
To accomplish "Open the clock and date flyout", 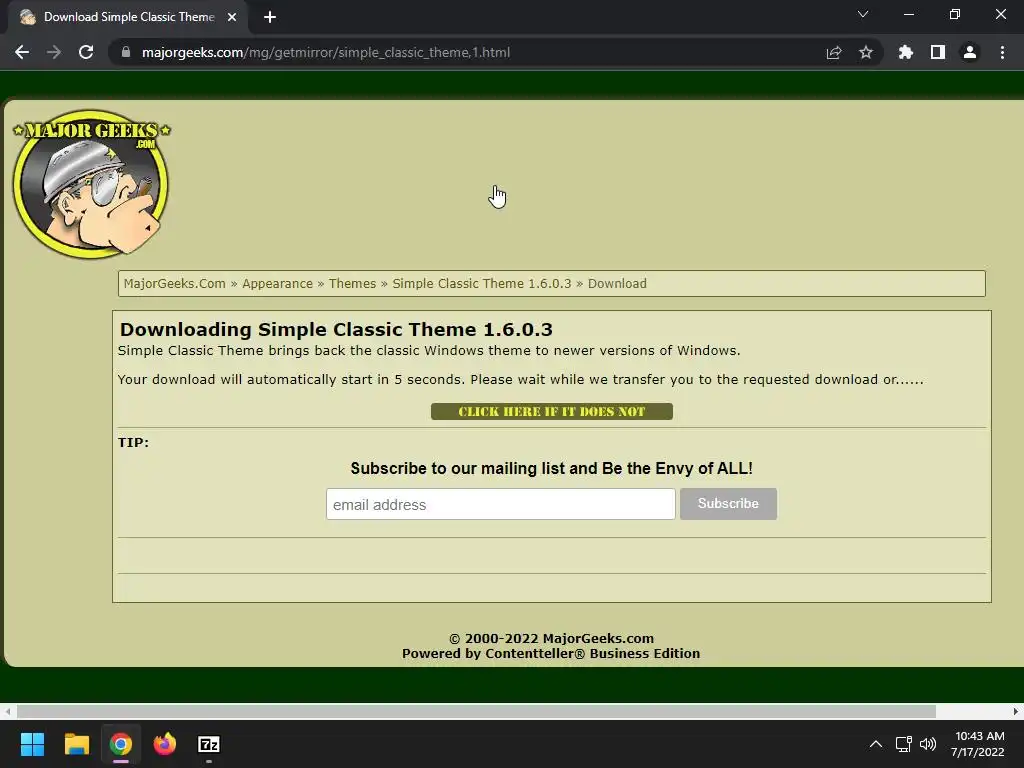I will tap(979, 744).
